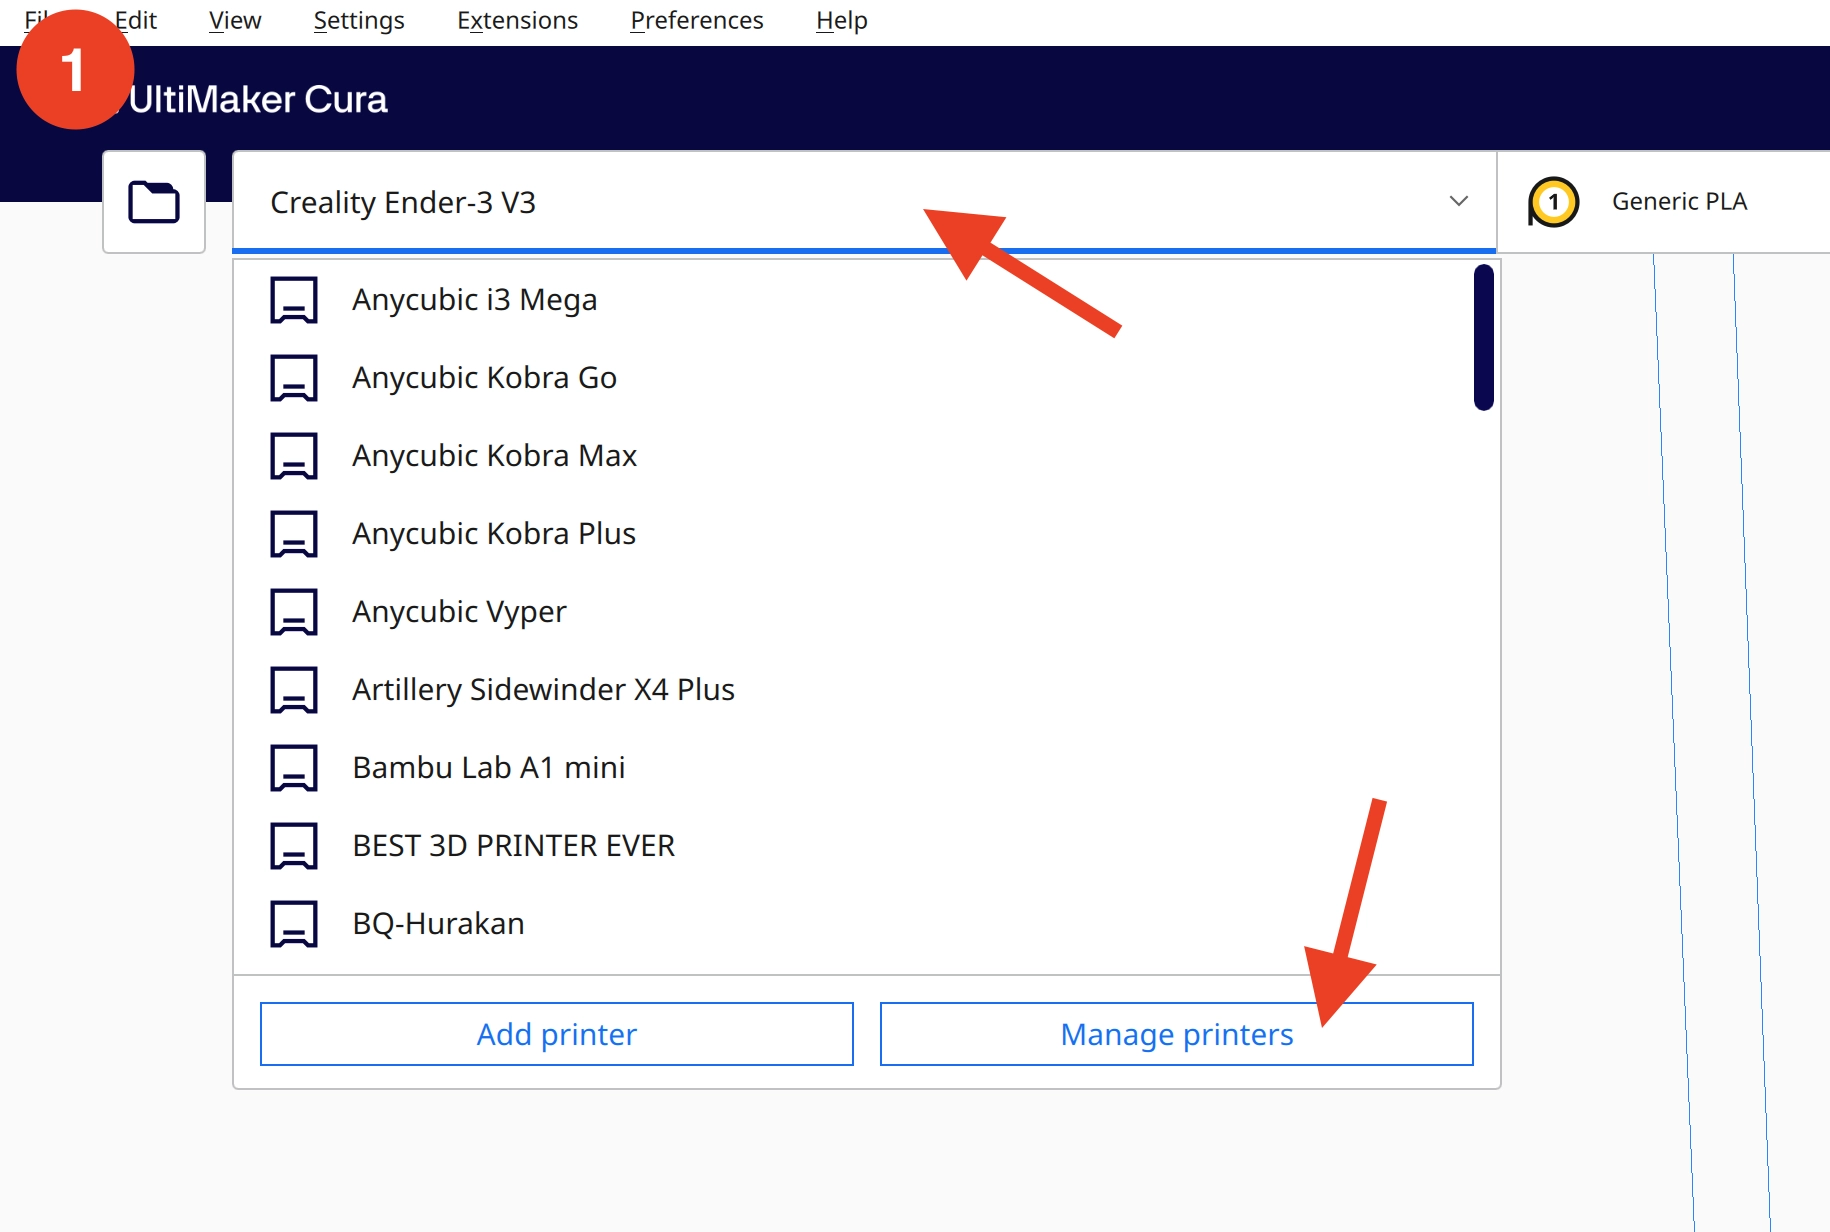Viewport: 1830px width, 1232px height.
Task: Click the Manage printers button
Action: click(x=1177, y=1034)
